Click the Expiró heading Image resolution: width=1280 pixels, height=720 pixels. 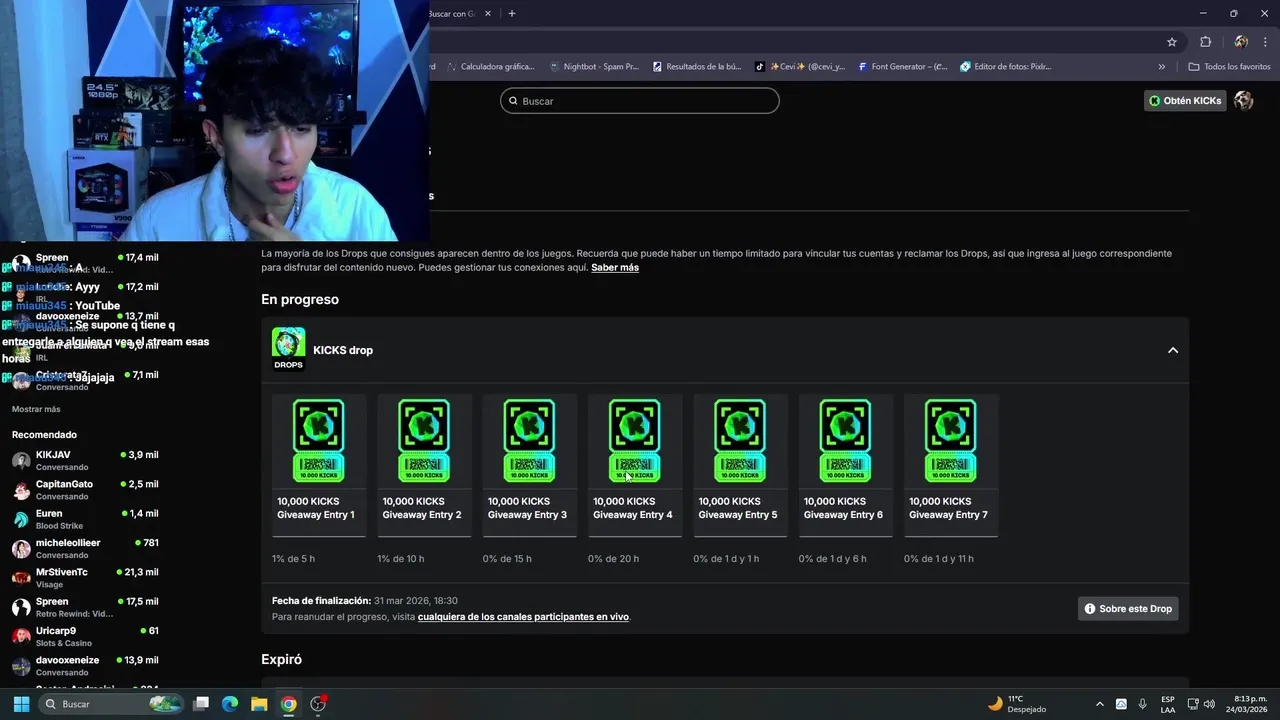tap(282, 660)
